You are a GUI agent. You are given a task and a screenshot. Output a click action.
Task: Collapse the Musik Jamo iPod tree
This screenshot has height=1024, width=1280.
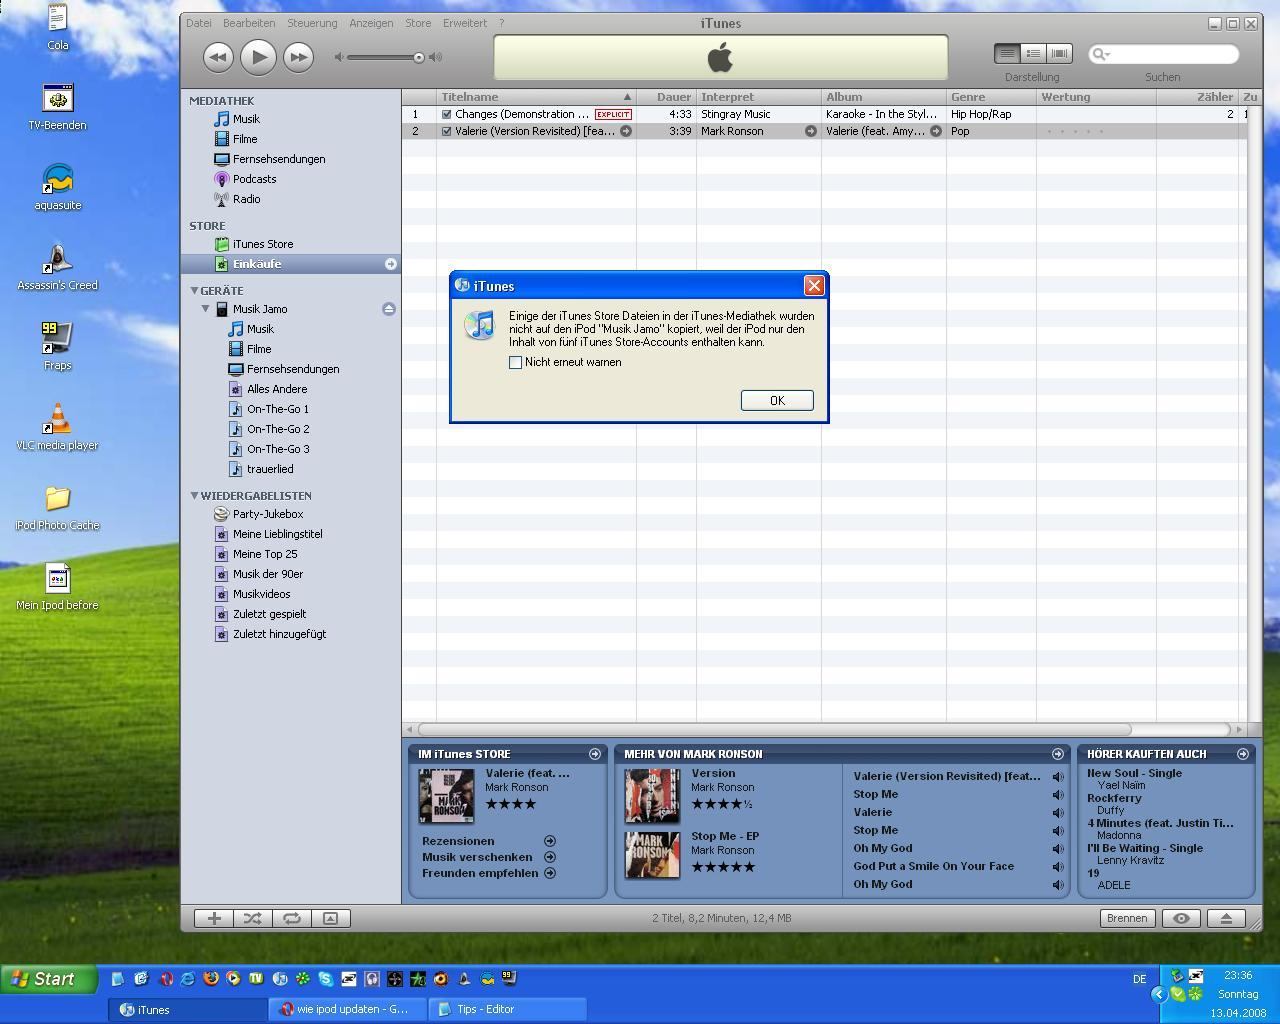coord(206,308)
